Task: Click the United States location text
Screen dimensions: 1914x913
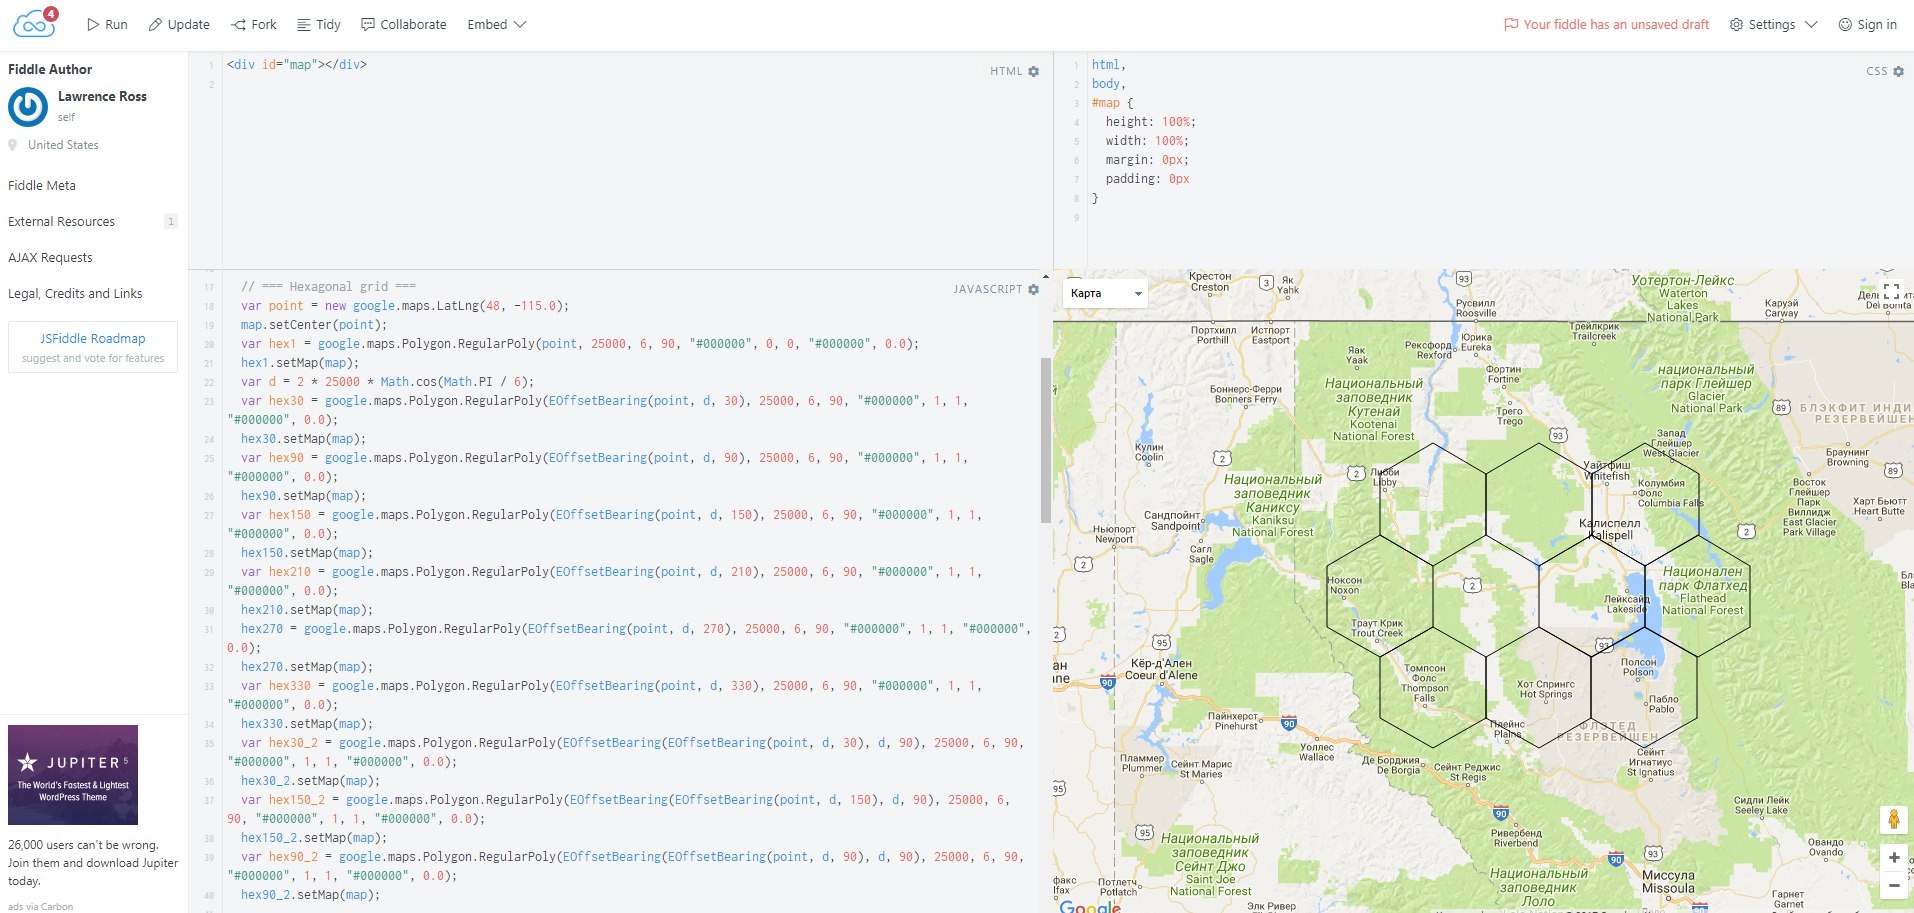Action: pos(63,145)
